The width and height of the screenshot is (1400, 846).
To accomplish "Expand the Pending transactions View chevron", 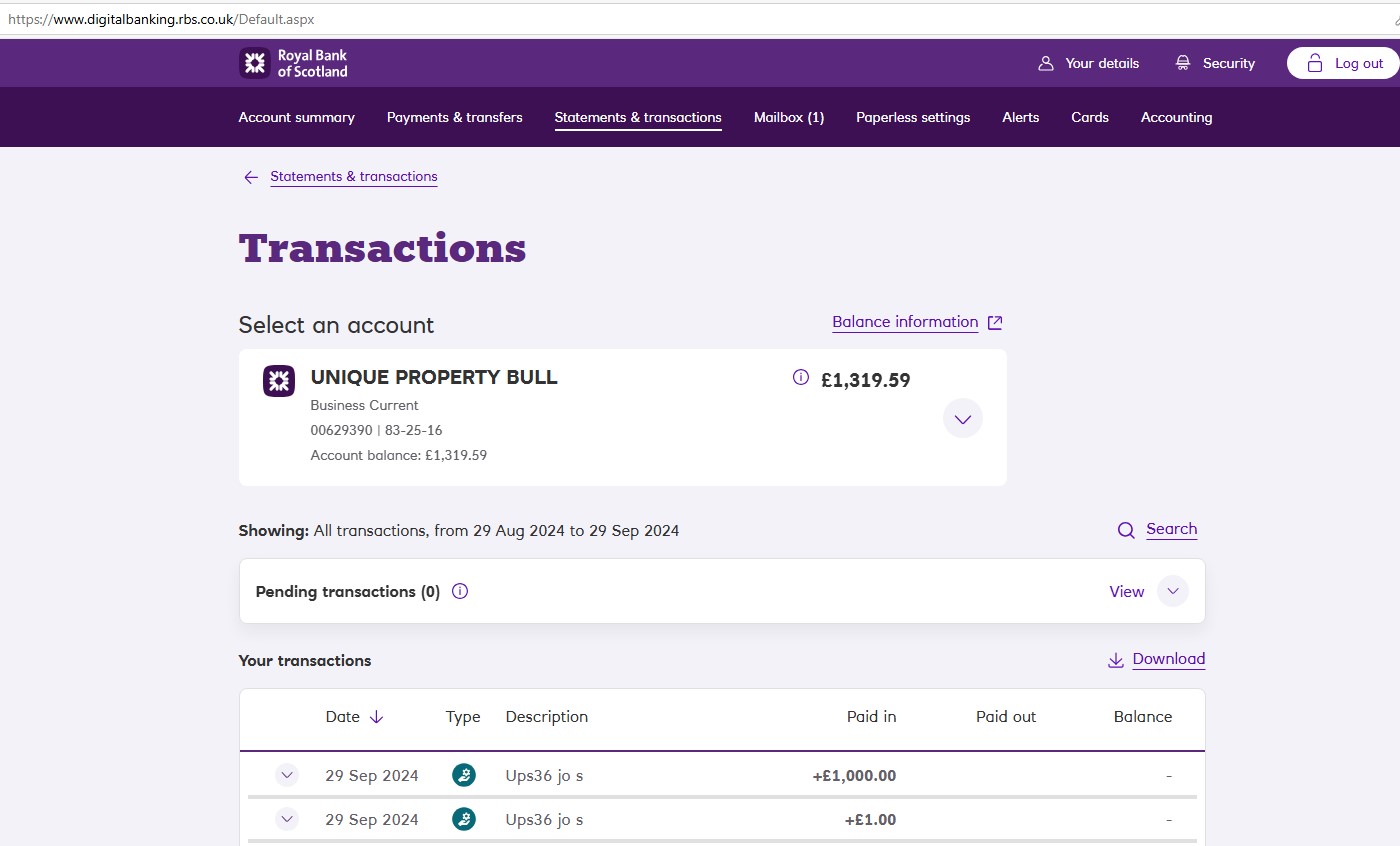I will [1173, 591].
